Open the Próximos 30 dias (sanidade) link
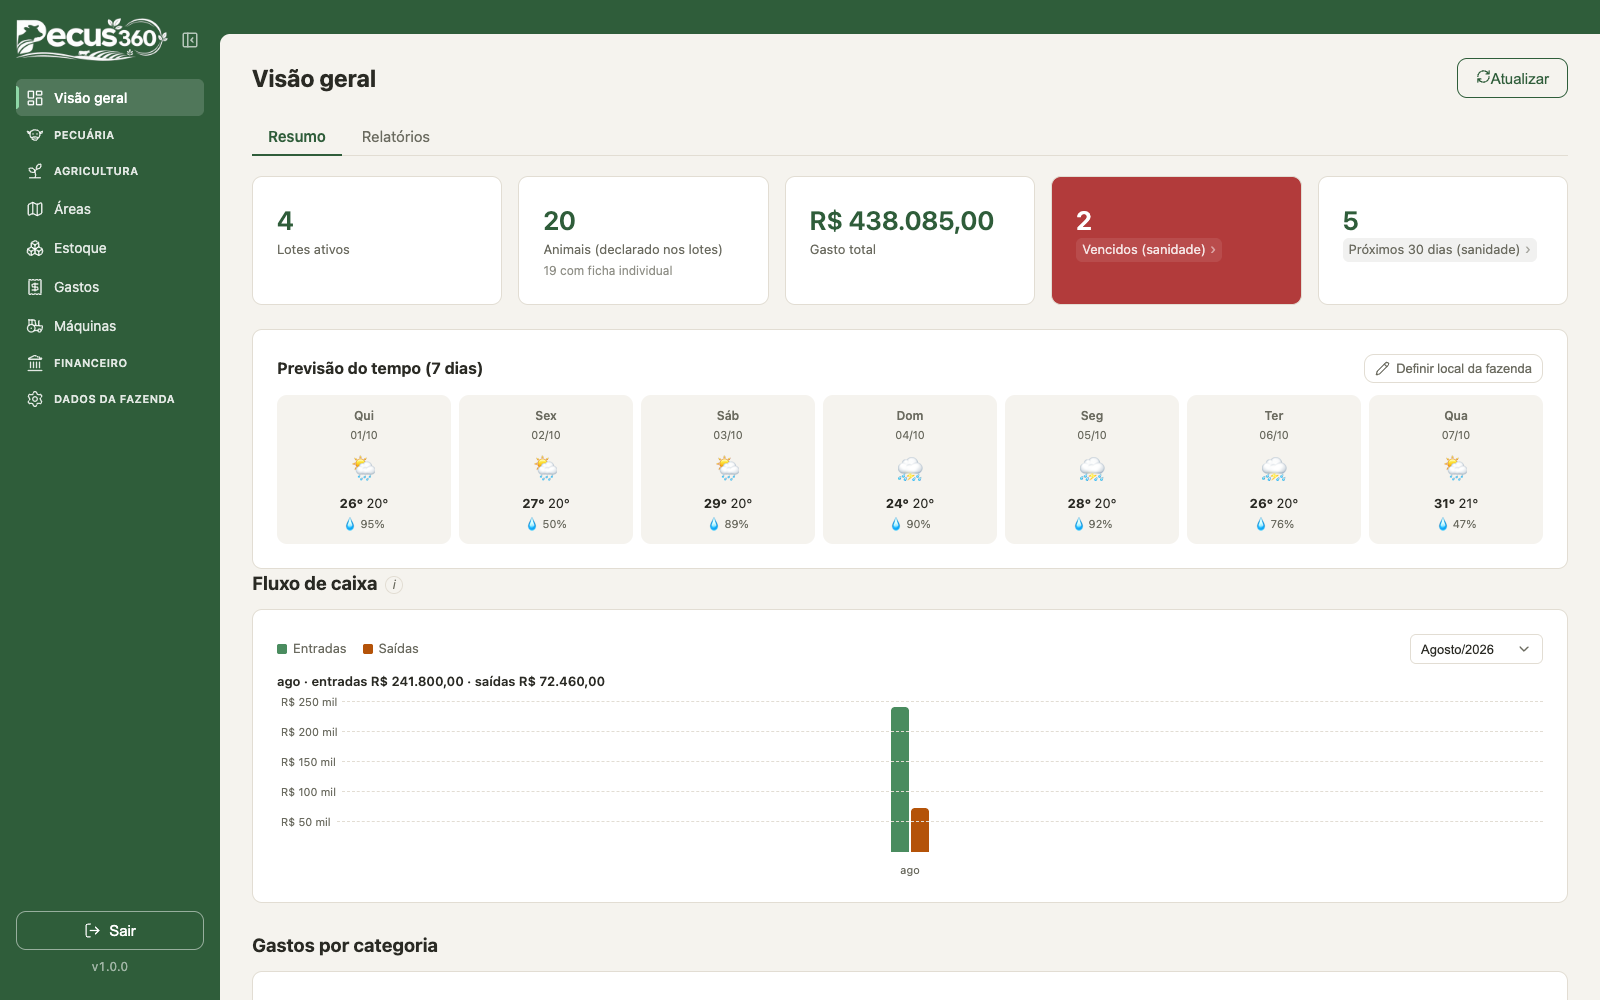This screenshot has height=1000, width=1600. coord(1440,250)
